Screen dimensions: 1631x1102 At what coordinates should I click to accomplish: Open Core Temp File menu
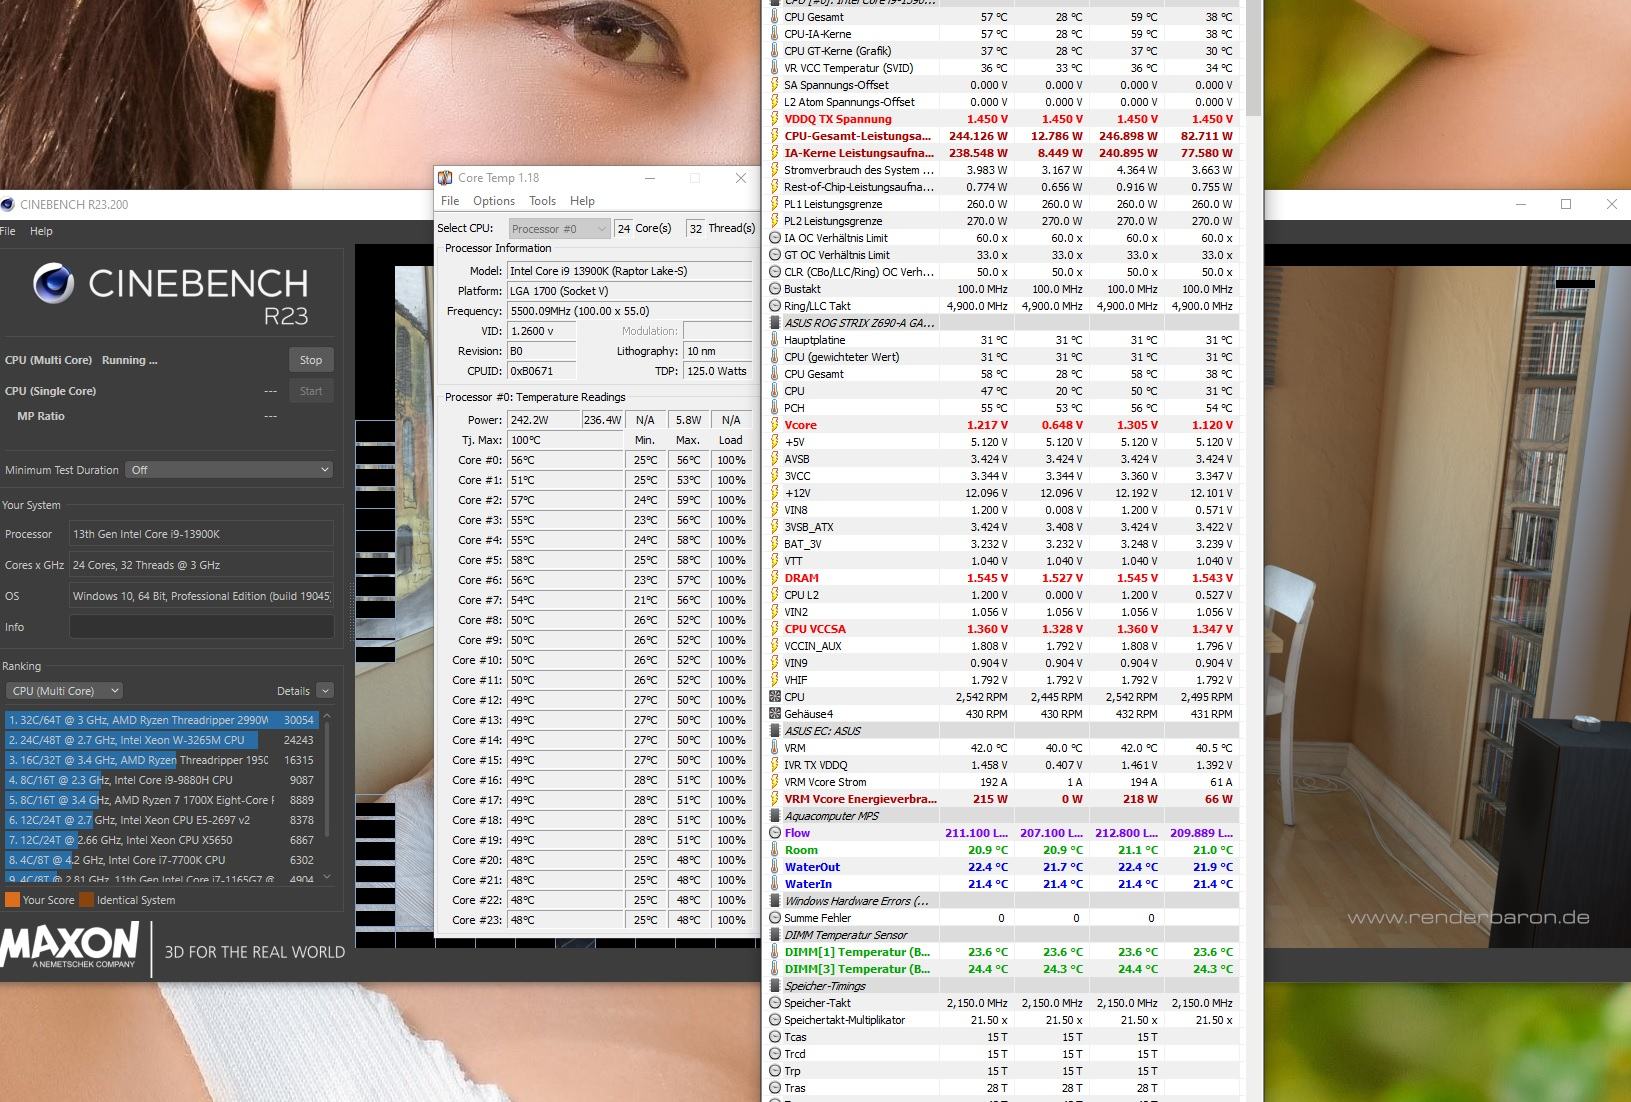click(x=450, y=201)
